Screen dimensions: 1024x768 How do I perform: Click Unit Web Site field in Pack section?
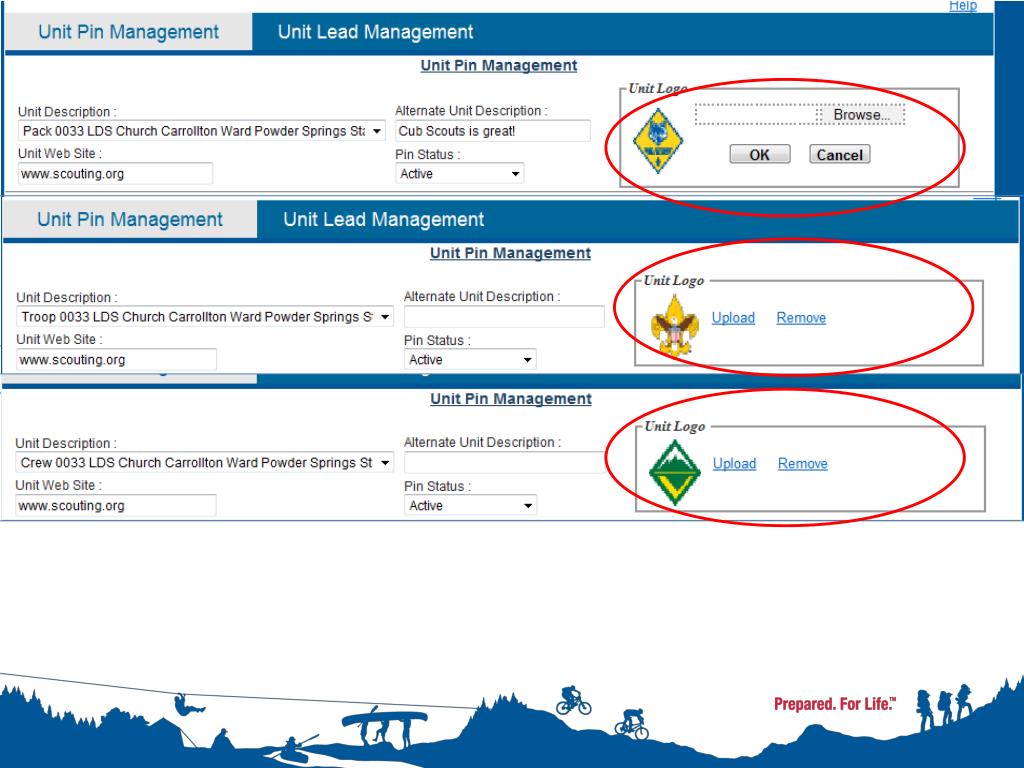click(116, 174)
